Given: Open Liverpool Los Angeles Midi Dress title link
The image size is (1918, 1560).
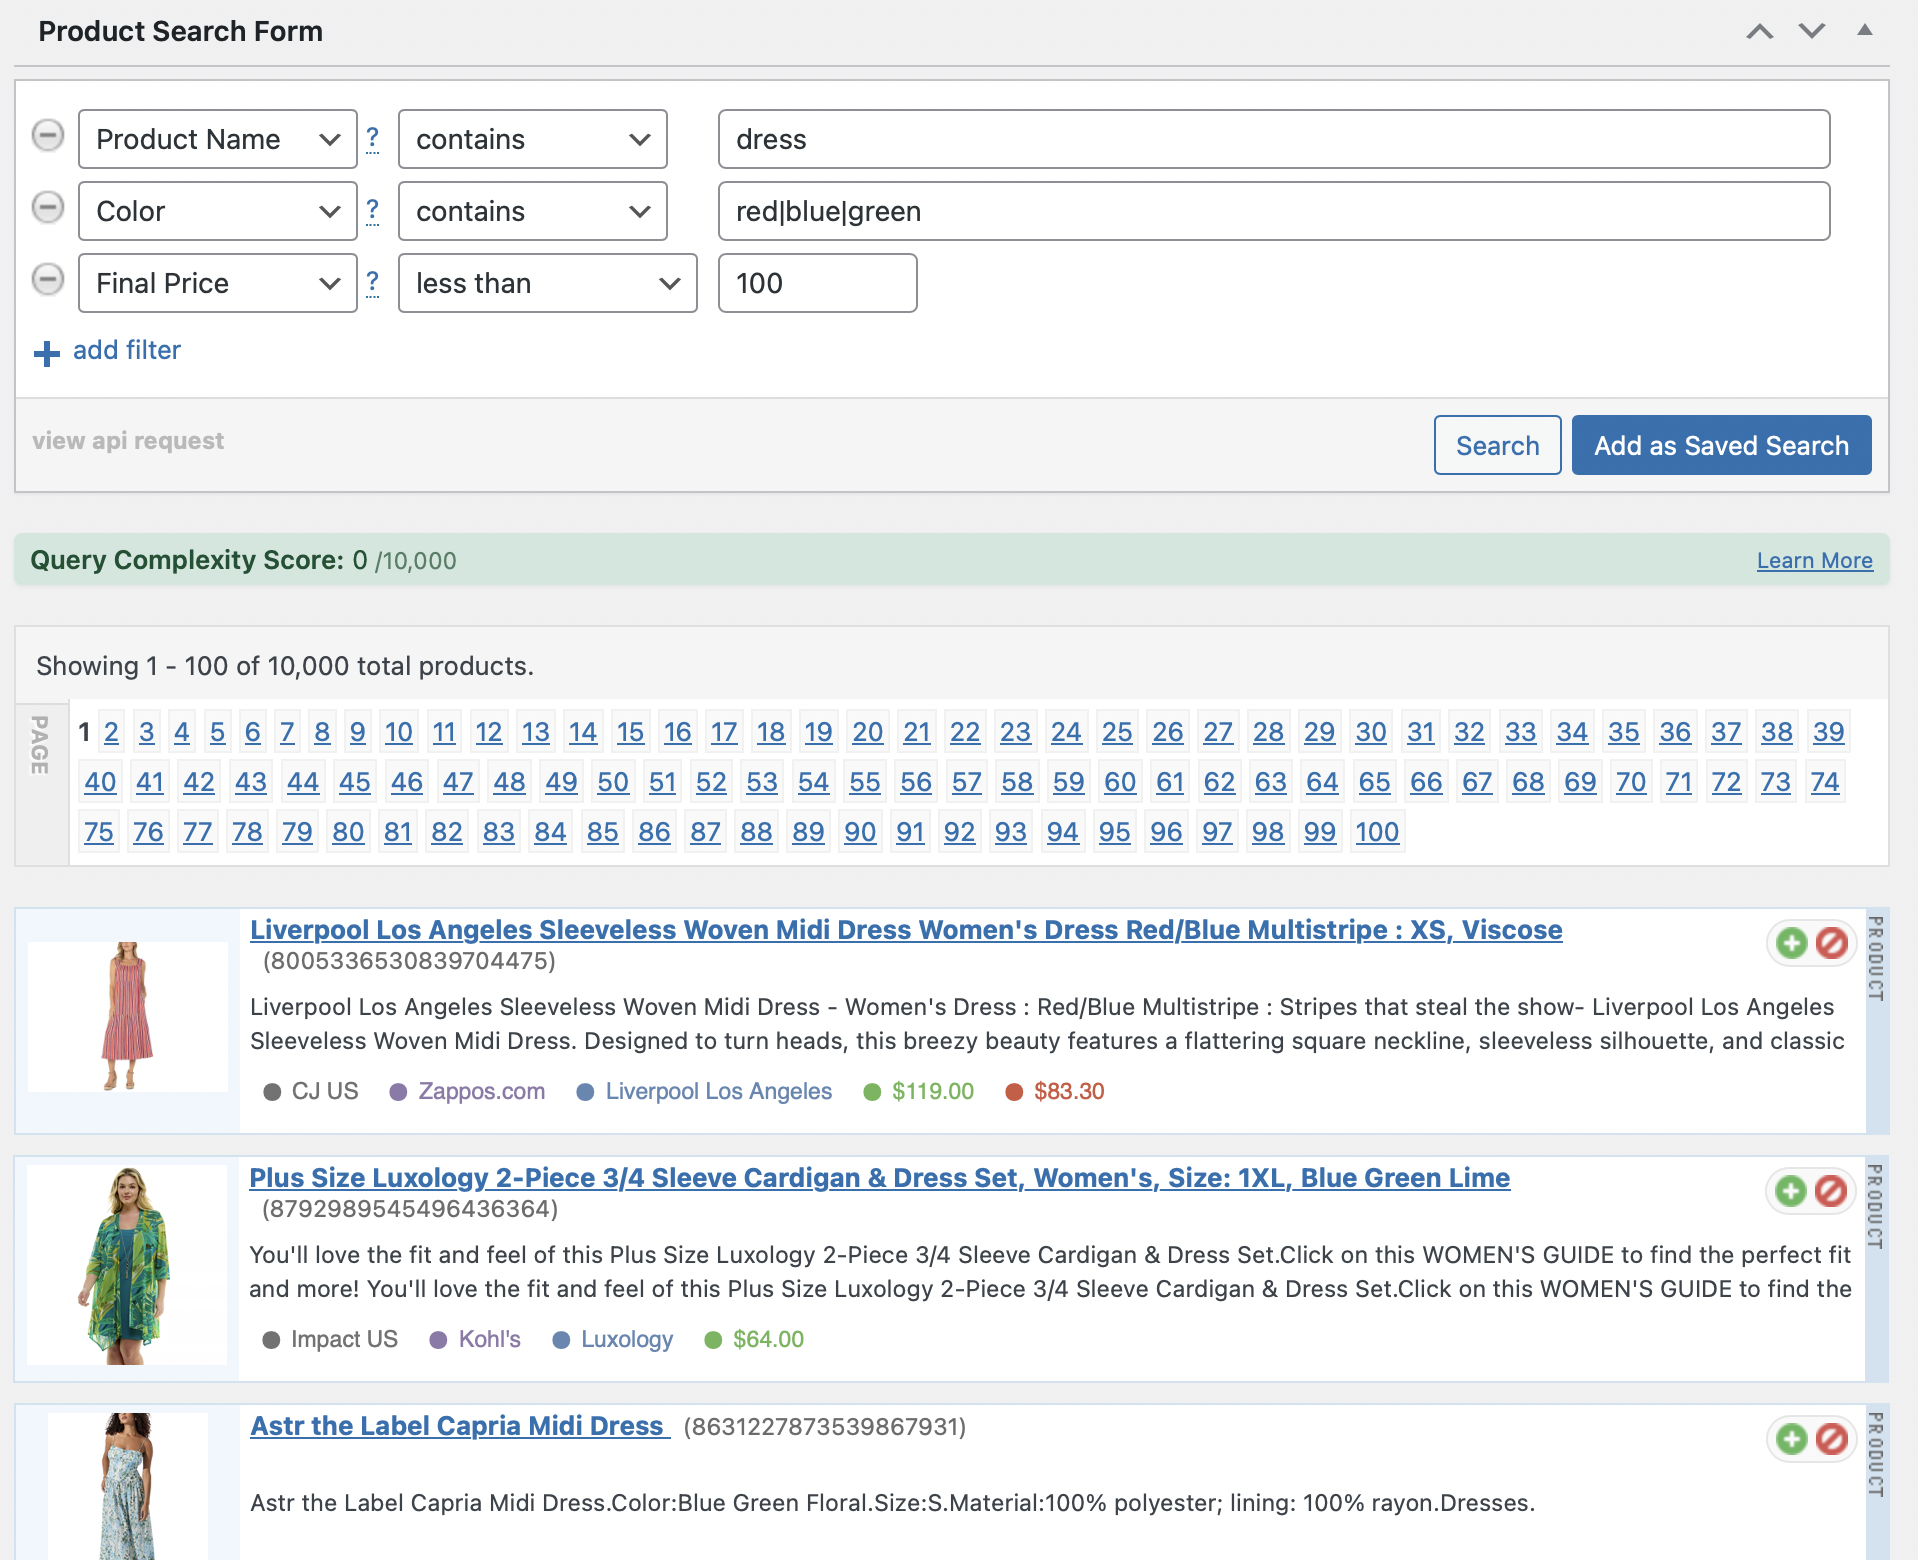Looking at the screenshot, I should 906,930.
